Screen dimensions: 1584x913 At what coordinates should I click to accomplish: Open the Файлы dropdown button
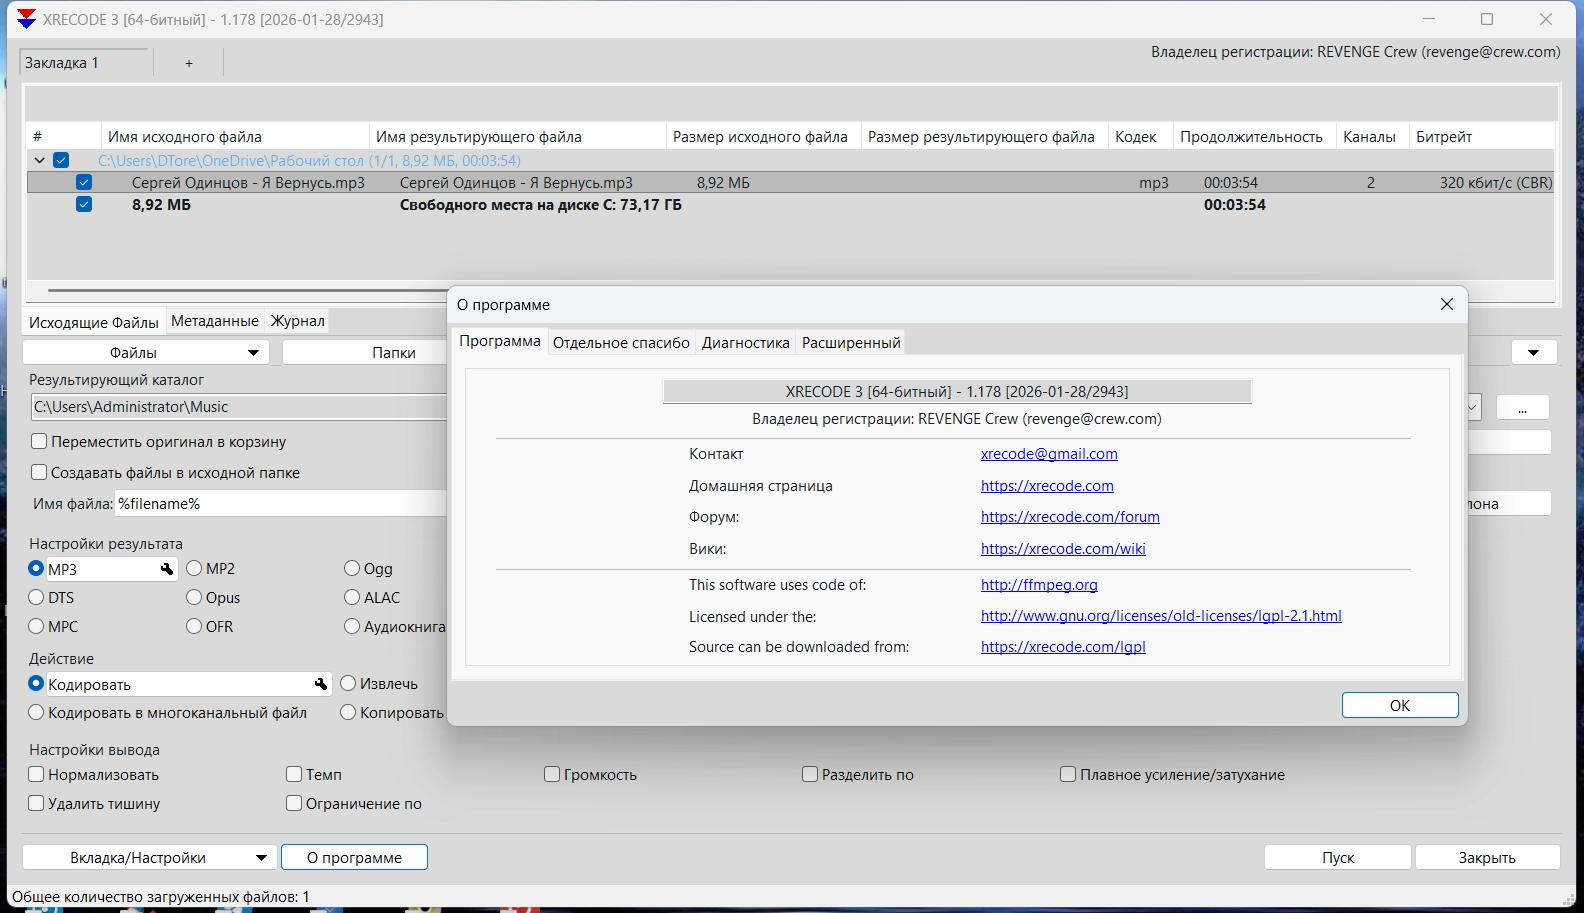(146, 353)
